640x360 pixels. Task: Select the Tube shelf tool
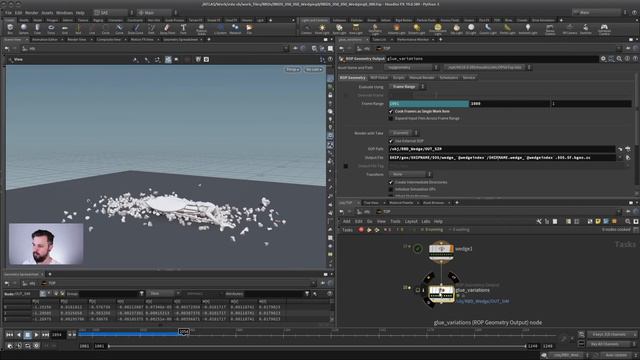(x=37, y=29)
